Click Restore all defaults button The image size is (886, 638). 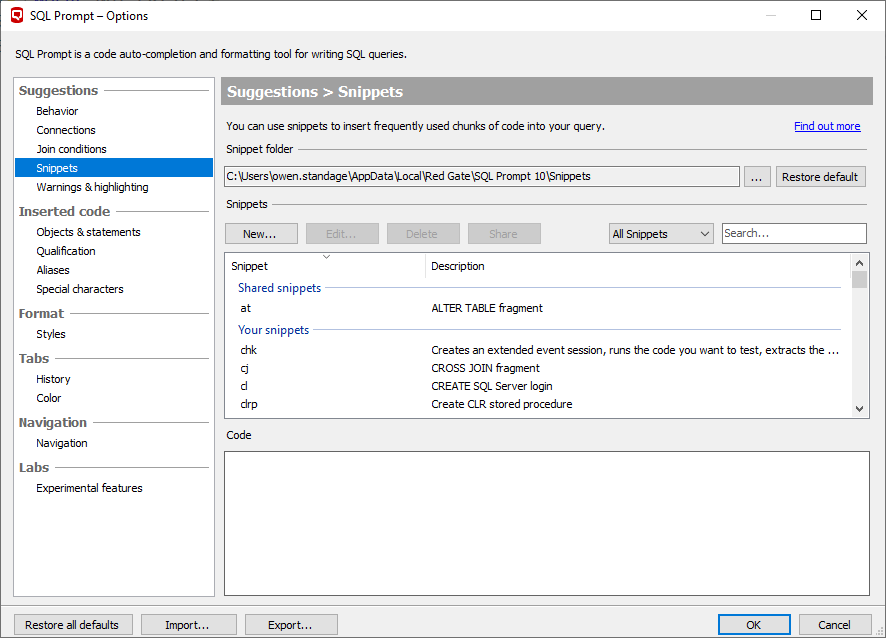pos(73,625)
